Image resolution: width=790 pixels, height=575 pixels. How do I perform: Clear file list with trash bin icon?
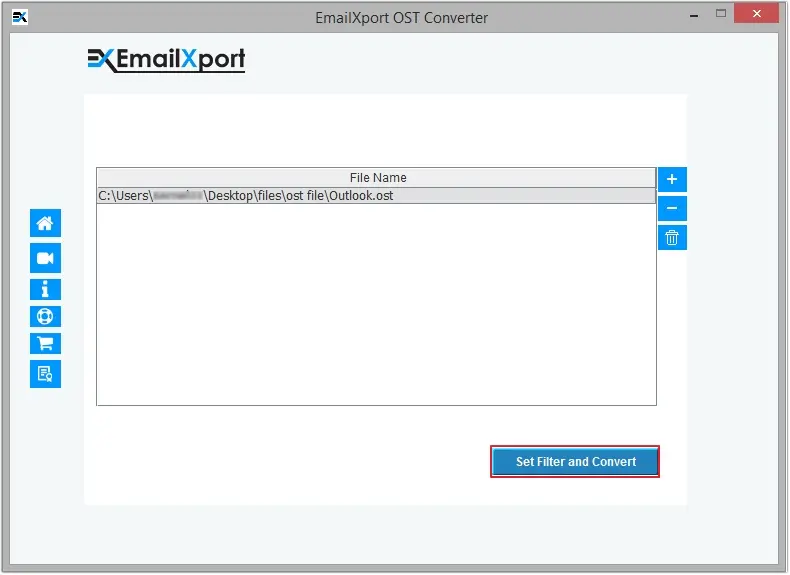pos(672,237)
